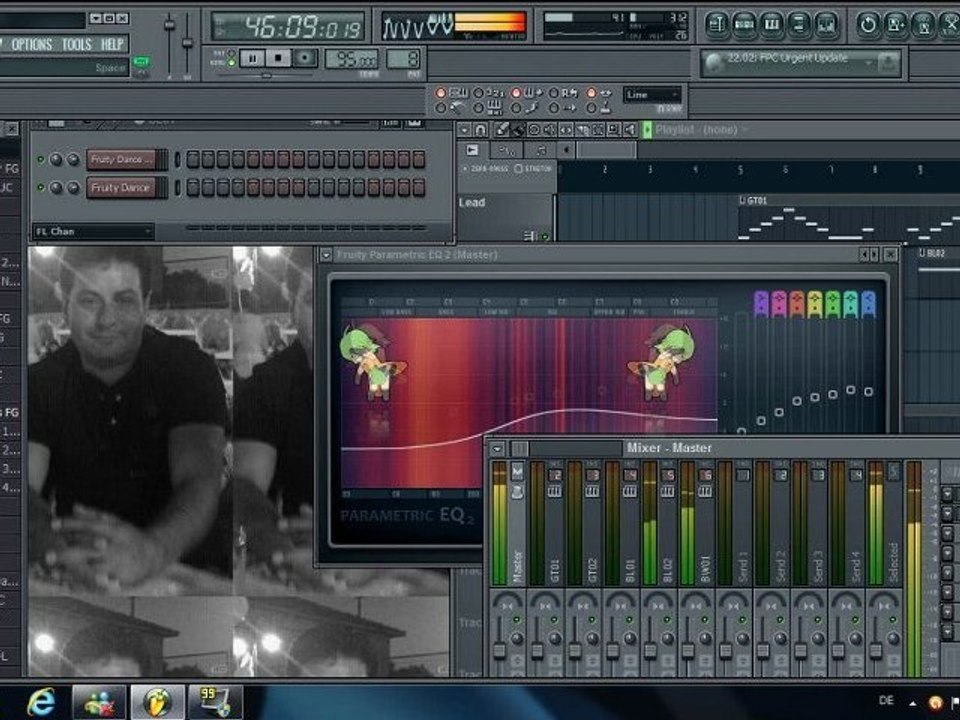The width and height of the screenshot is (960, 720).
Task: Open first mixer effect slot arrow
Action: pyautogui.click(x=948, y=494)
